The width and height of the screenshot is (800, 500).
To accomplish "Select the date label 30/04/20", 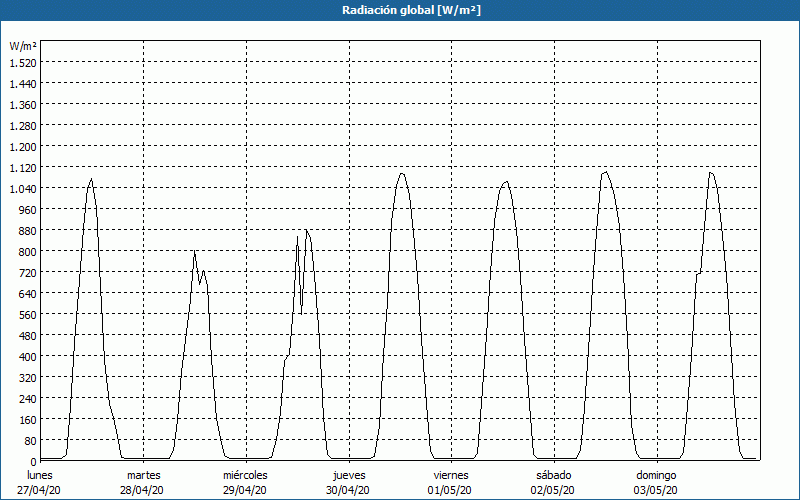I will coord(348,490).
